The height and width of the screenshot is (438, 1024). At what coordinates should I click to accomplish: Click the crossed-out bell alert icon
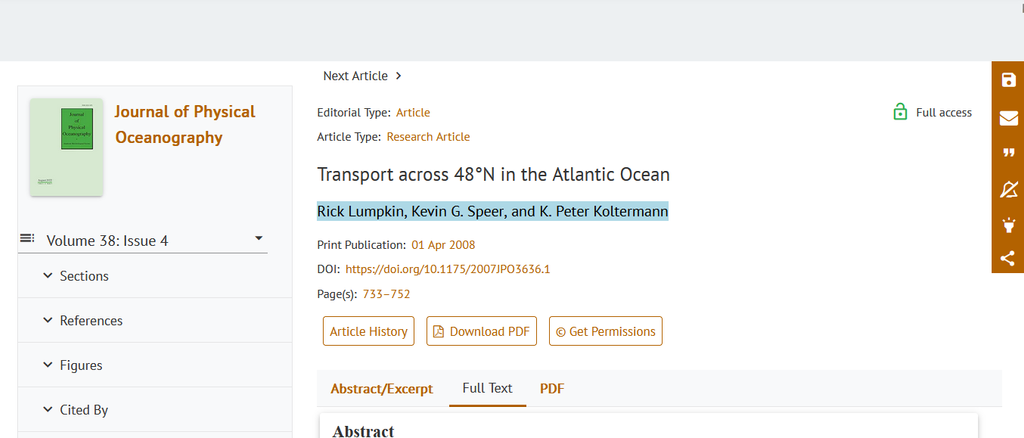coord(1008,189)
